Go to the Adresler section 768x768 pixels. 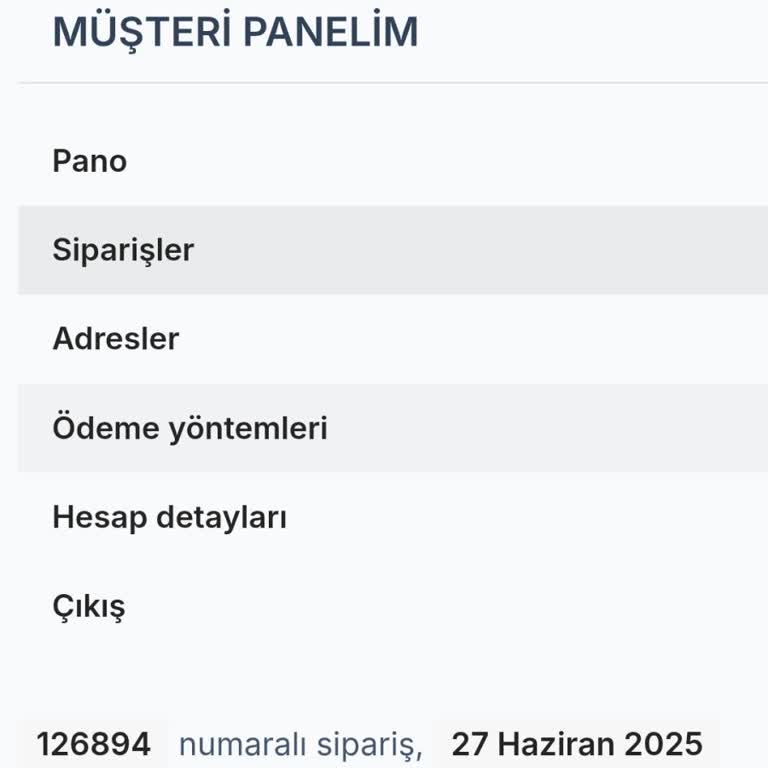[x=116, y=339]
